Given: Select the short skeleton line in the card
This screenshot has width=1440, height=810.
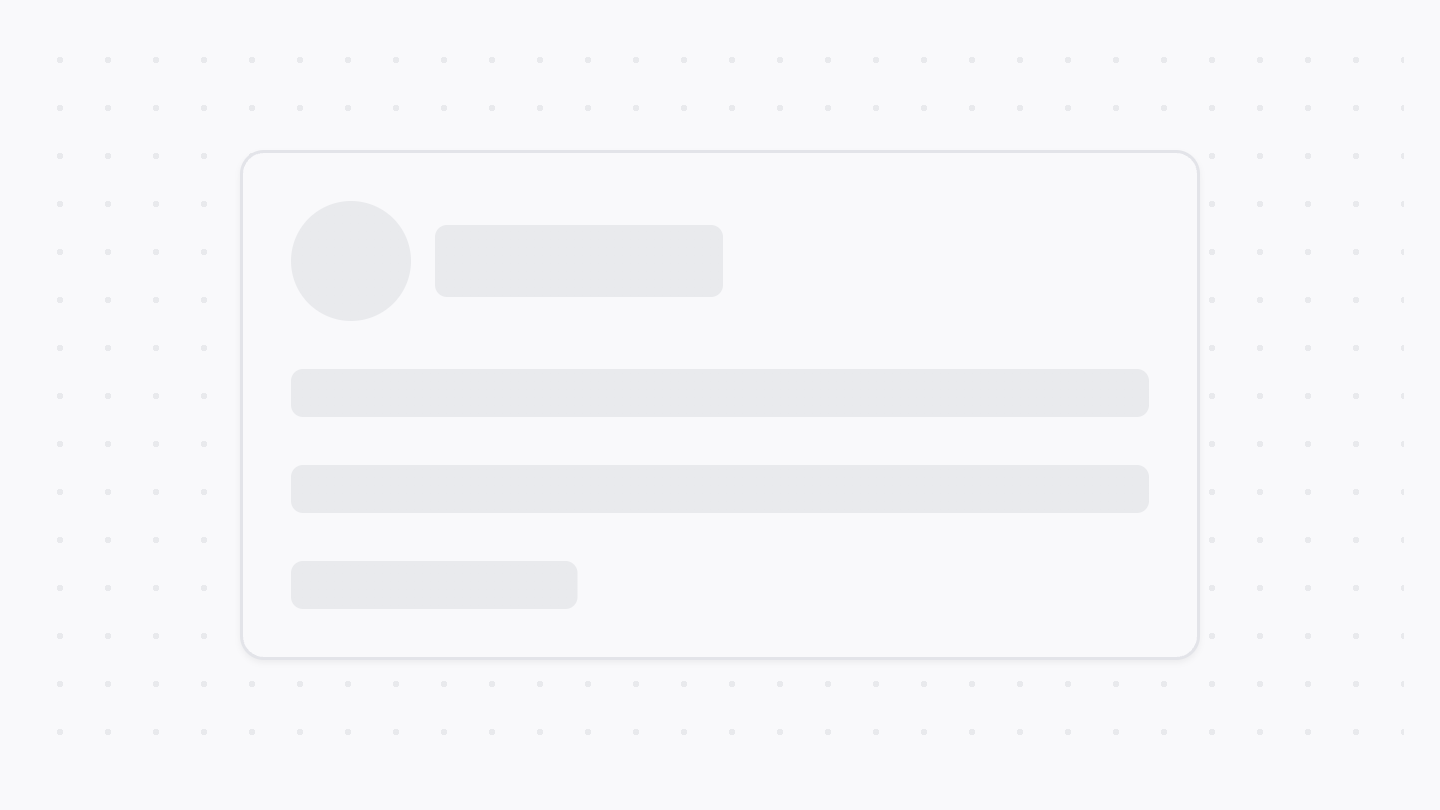Looking at the screenshot, I should tap(434, 585).
